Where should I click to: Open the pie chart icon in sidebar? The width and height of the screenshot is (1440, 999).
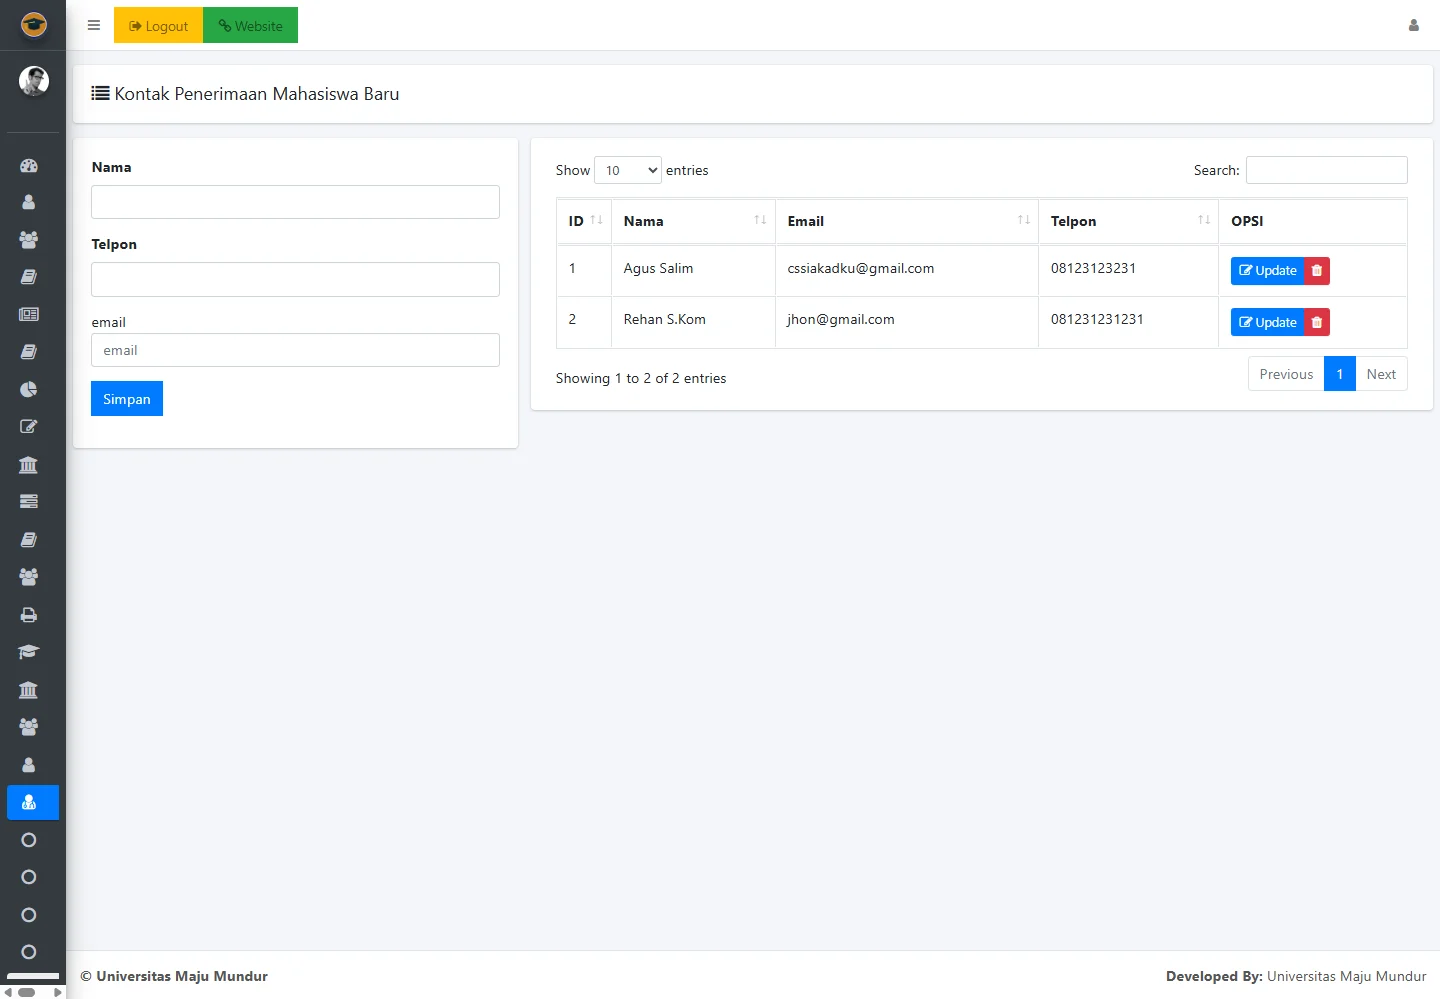[x=29, y=389]
